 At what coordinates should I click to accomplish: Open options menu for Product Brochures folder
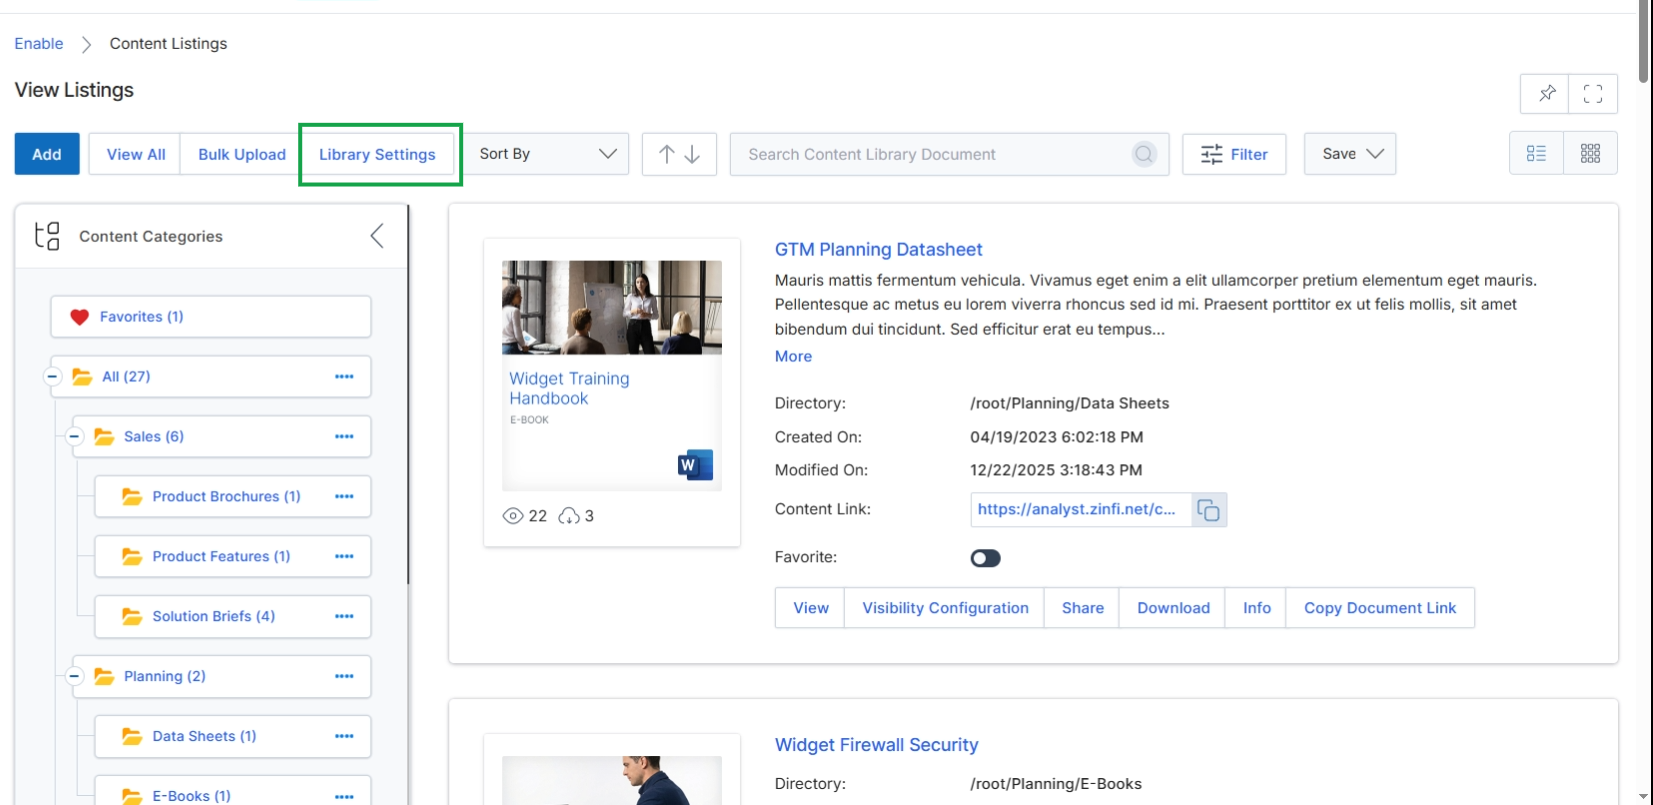click(344, 497)
